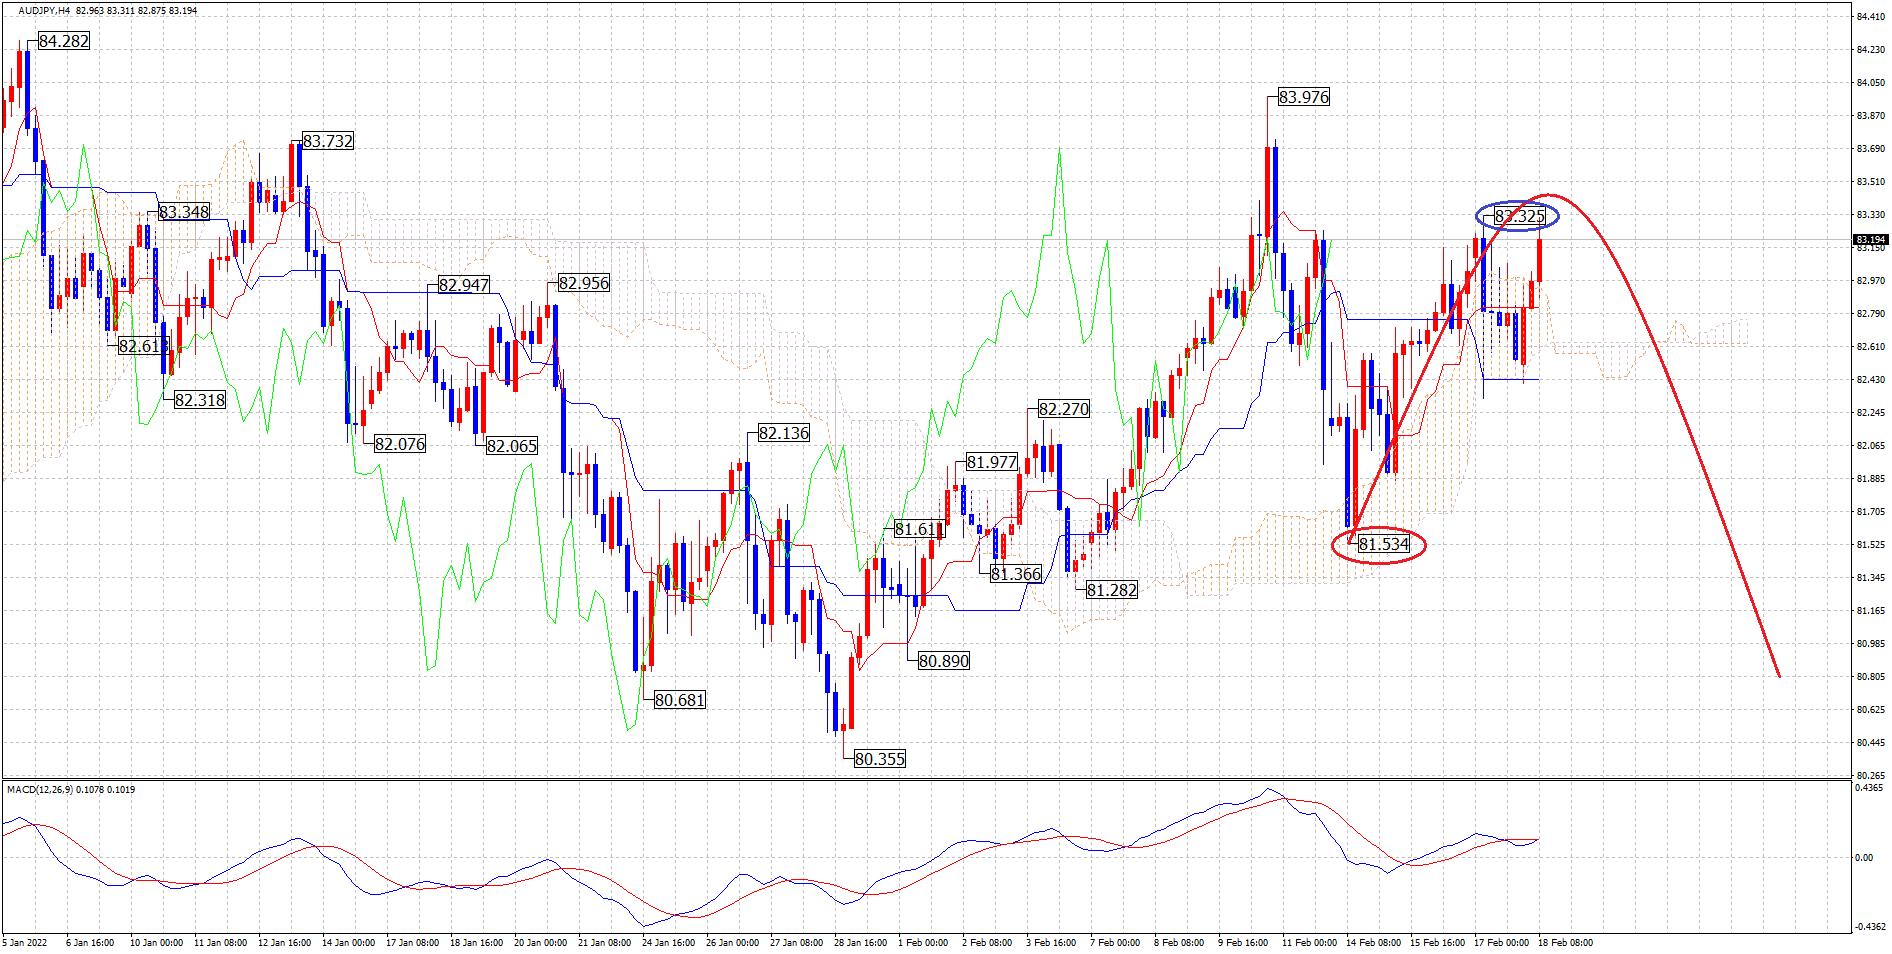Click the 81.282 price label

pos(1112,590)
